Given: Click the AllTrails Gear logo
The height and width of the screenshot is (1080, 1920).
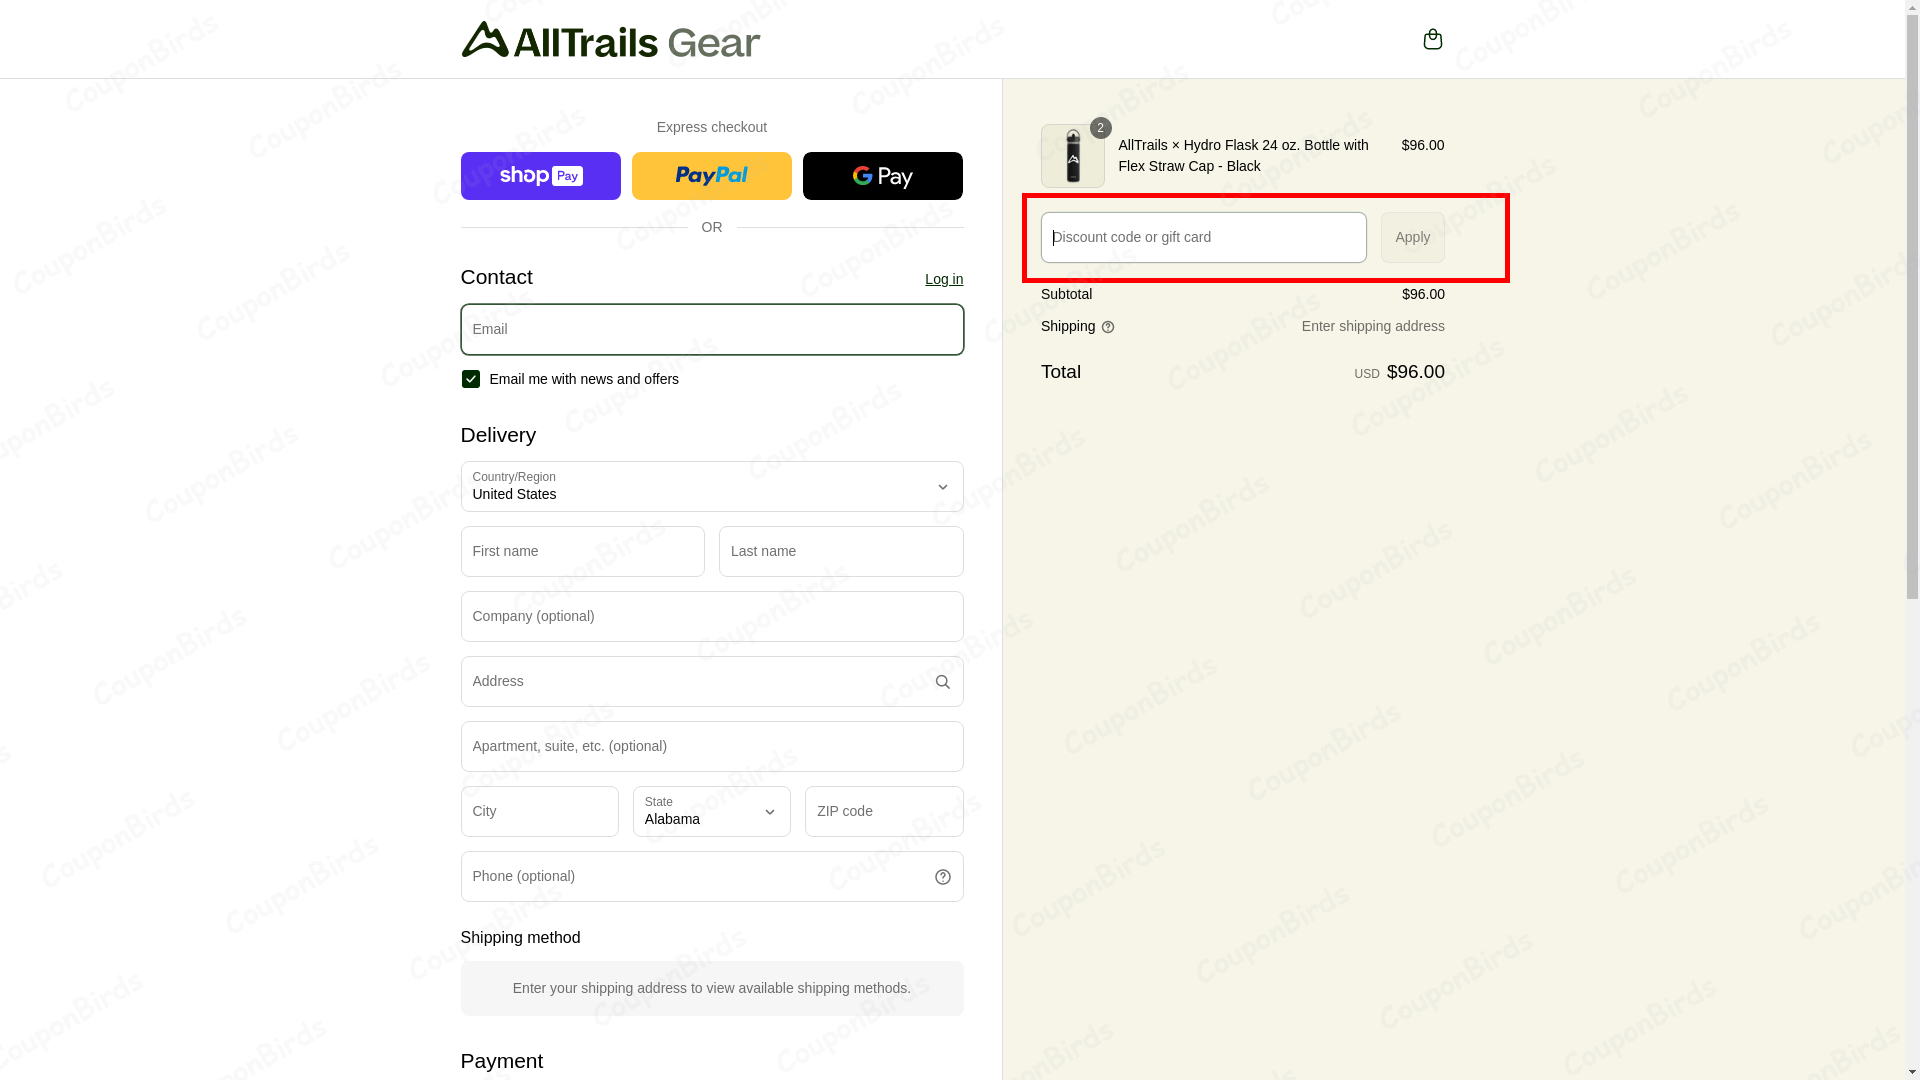Looking at the screenshot, I should coord(610,39).
